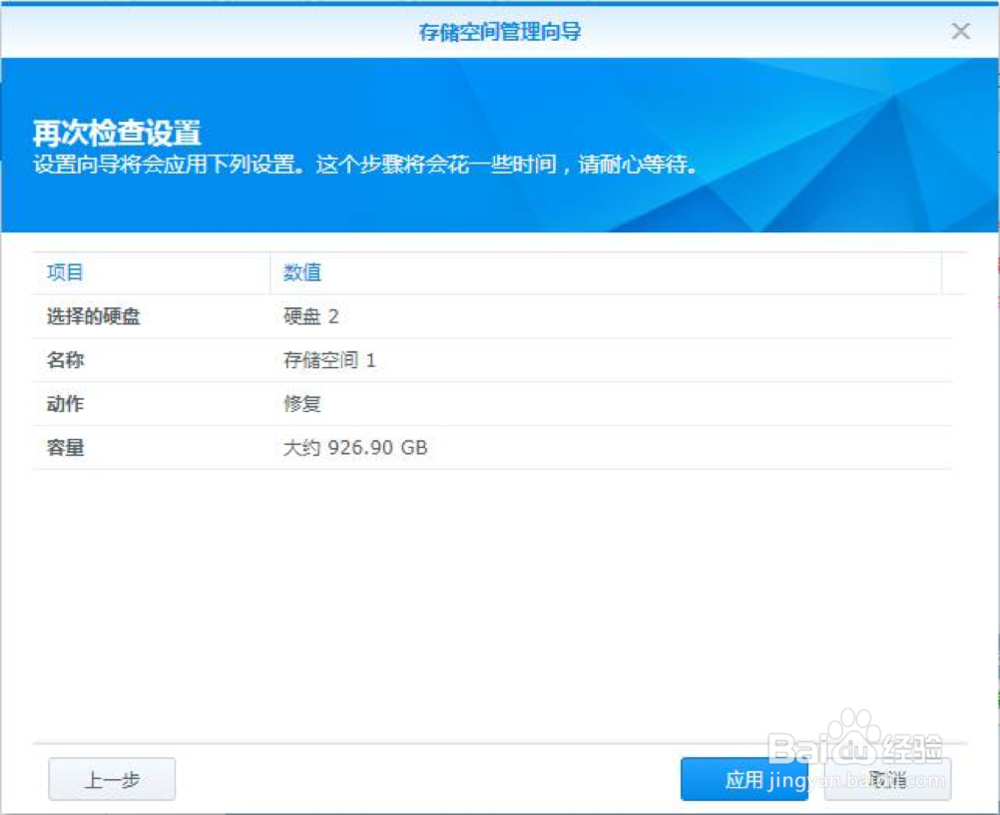
Task: Select the 选择的硬盘 row label
Action: [x=93, y=316]
